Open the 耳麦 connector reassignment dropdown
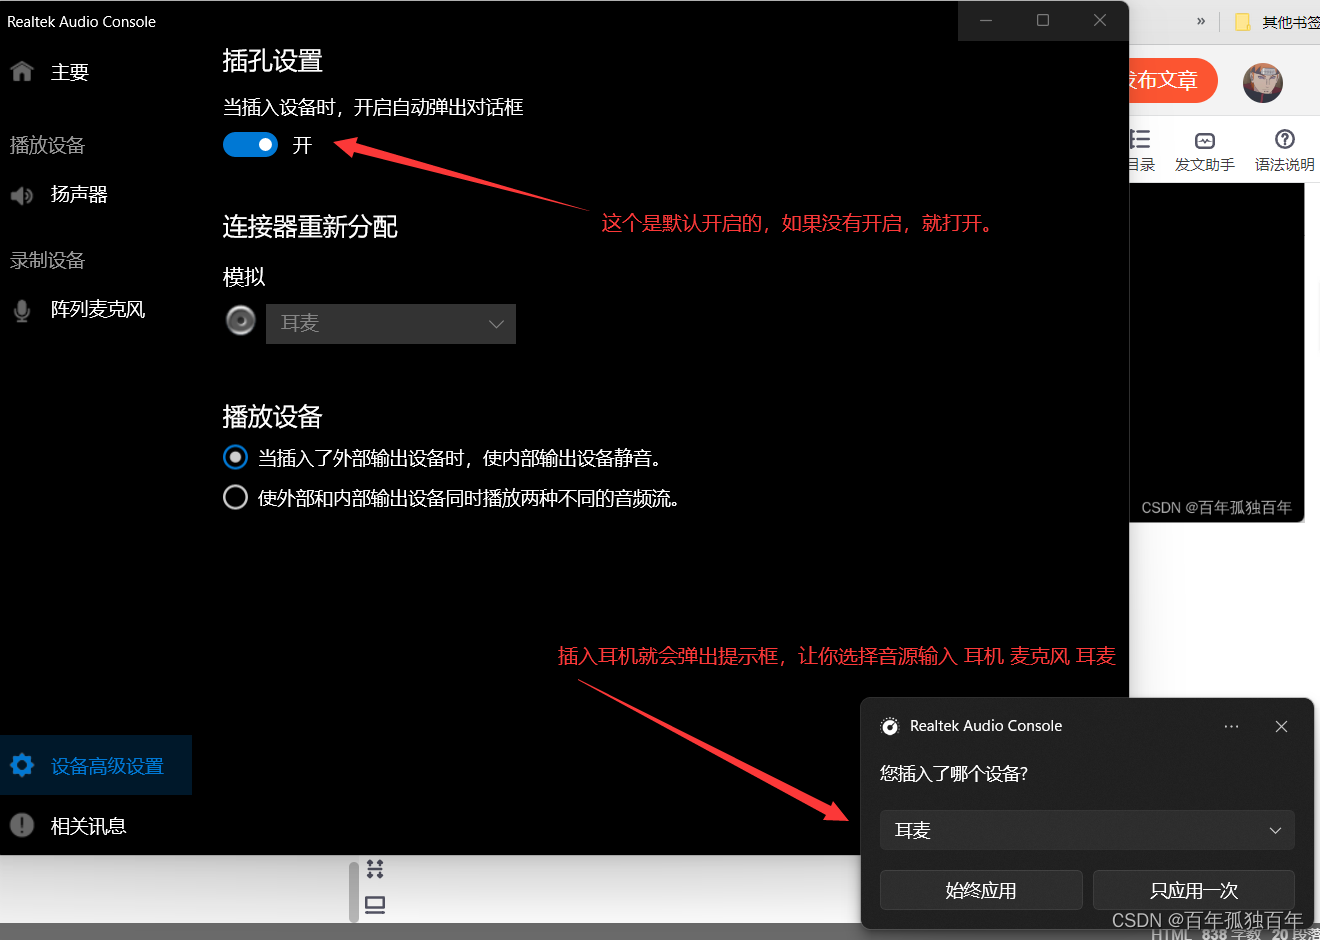The height and width of the screenshot is (940, 1320). [391, 324]
